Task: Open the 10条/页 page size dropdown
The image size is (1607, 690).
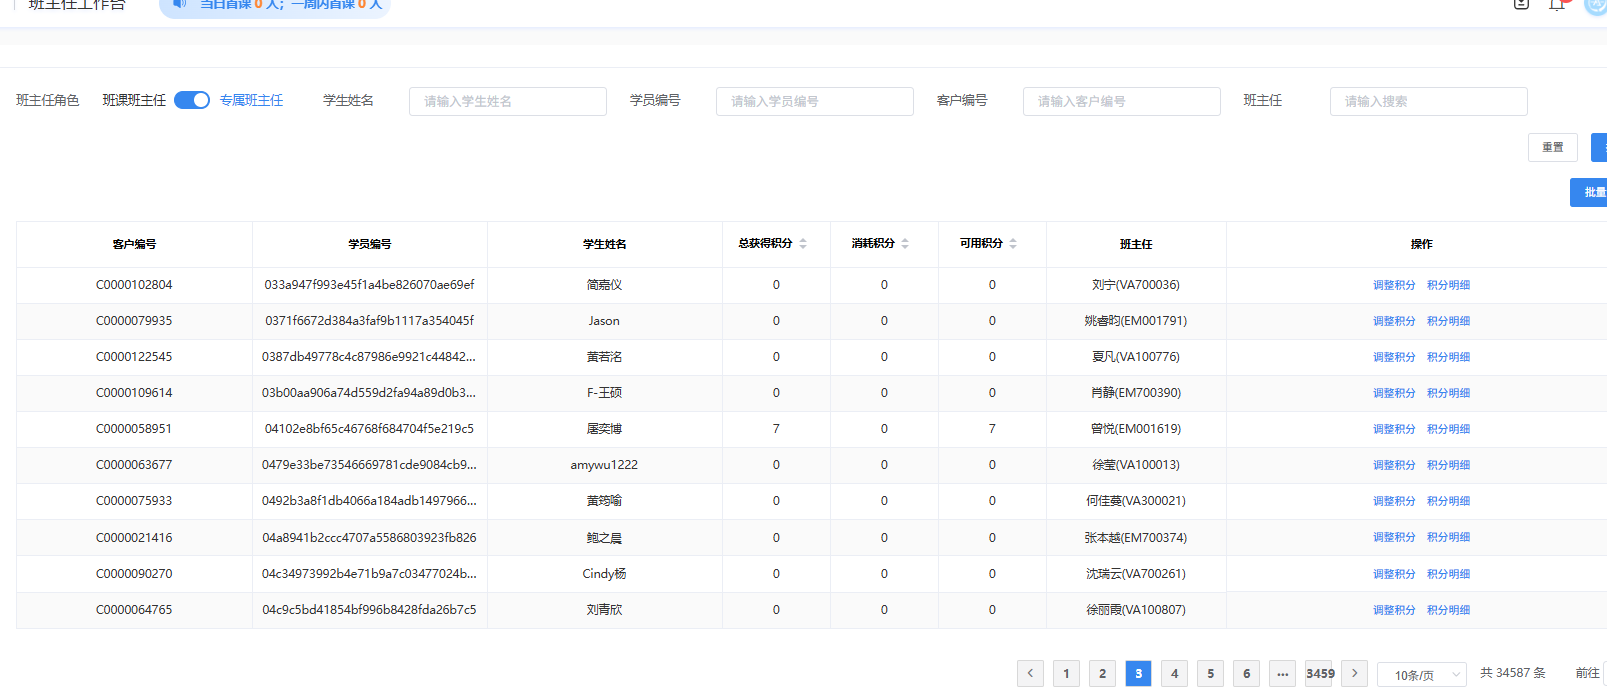Action: click(x=1421, y=675)
